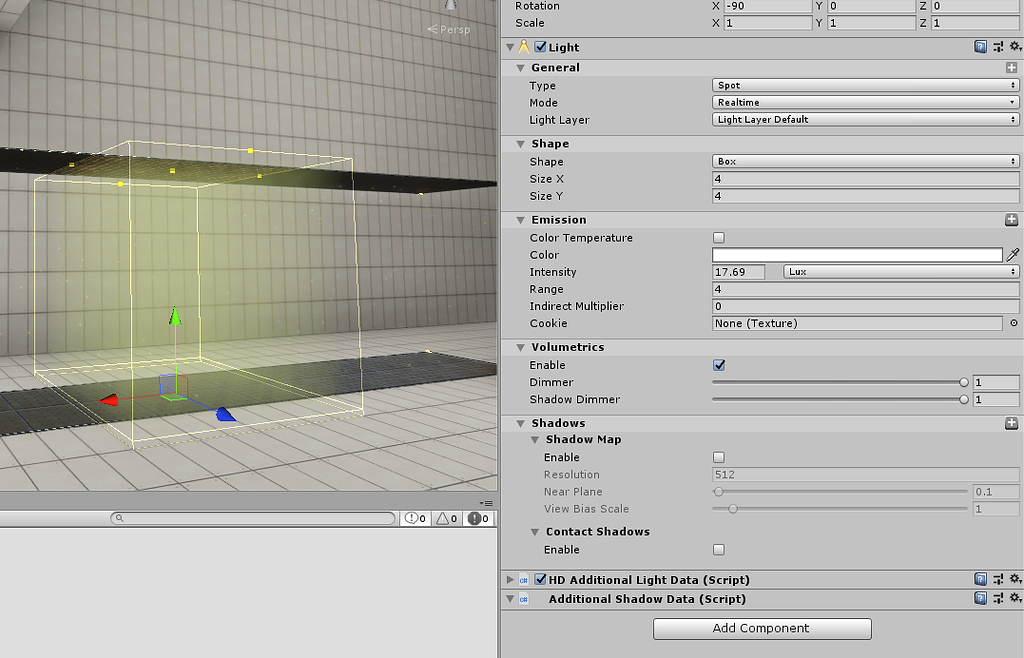The width and height of the screenshot is (1024, 658).
Task: Click the Persp label in scene view
Action: pos(452,29)
